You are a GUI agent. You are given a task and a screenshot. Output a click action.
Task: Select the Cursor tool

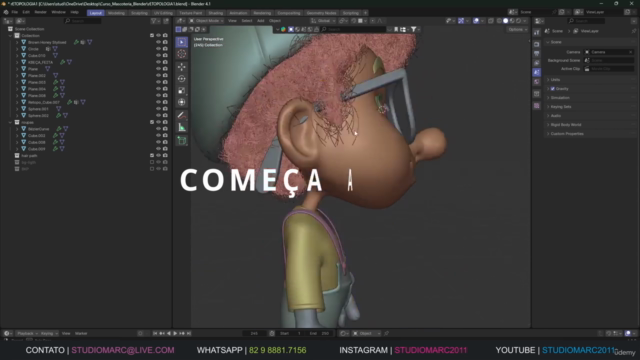[182, 54]
